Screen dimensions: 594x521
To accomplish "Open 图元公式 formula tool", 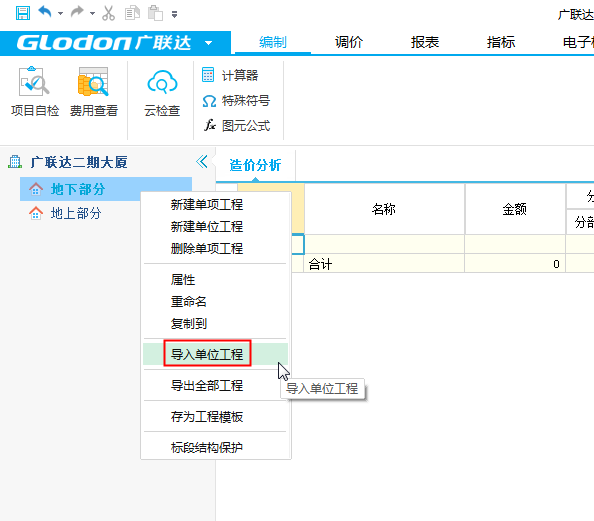I will click(236, 125).
